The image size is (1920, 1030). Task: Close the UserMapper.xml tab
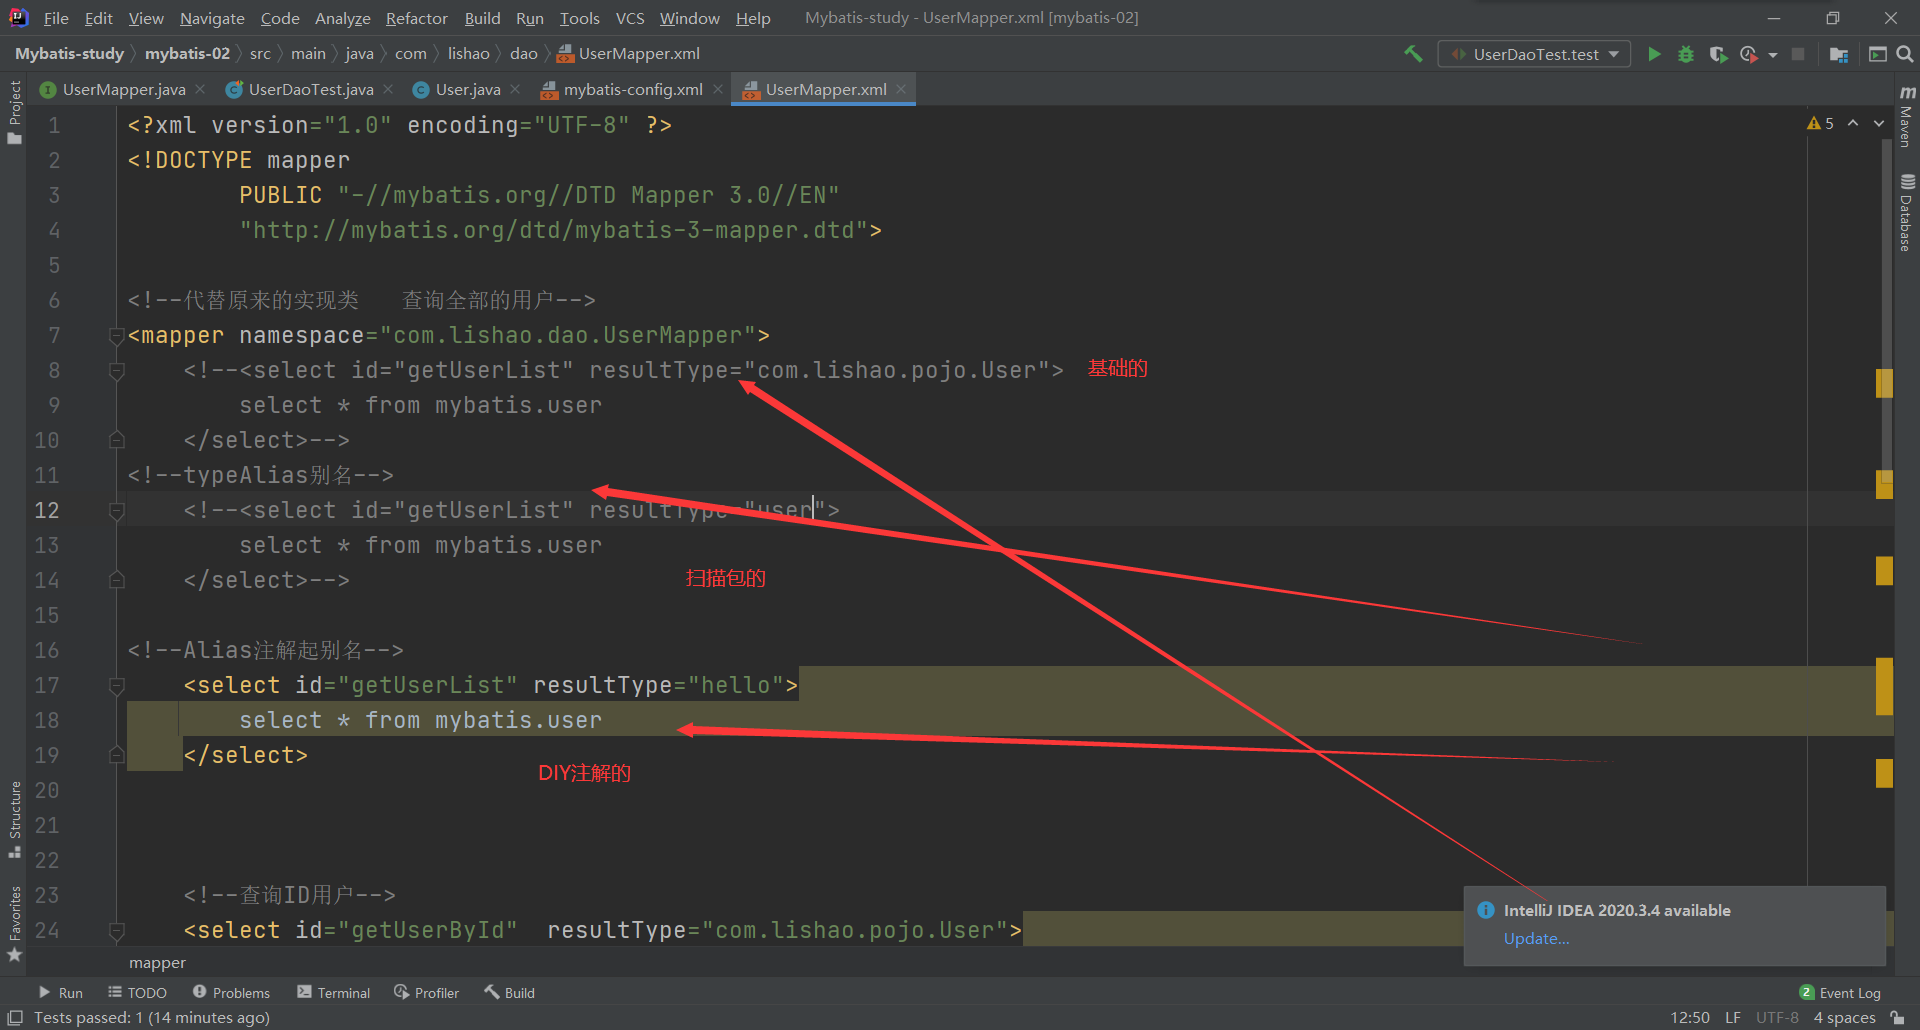901,89
